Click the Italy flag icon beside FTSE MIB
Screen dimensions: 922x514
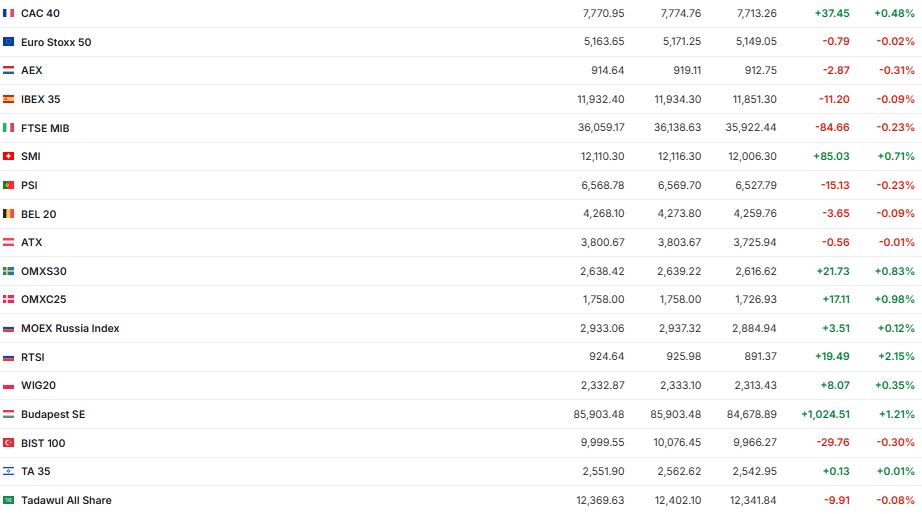[9, 128]
